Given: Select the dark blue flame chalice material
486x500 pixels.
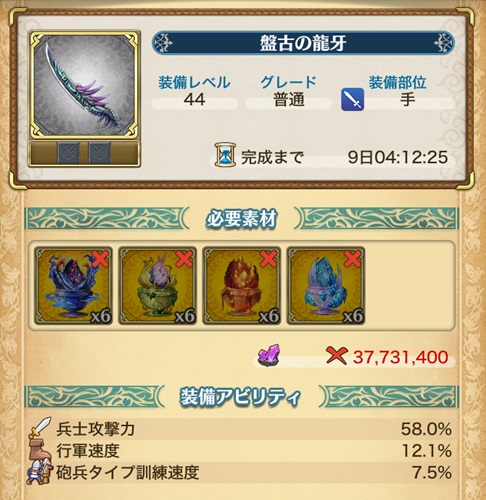Looking at the screenshot, I should click(x=73, y=286).
